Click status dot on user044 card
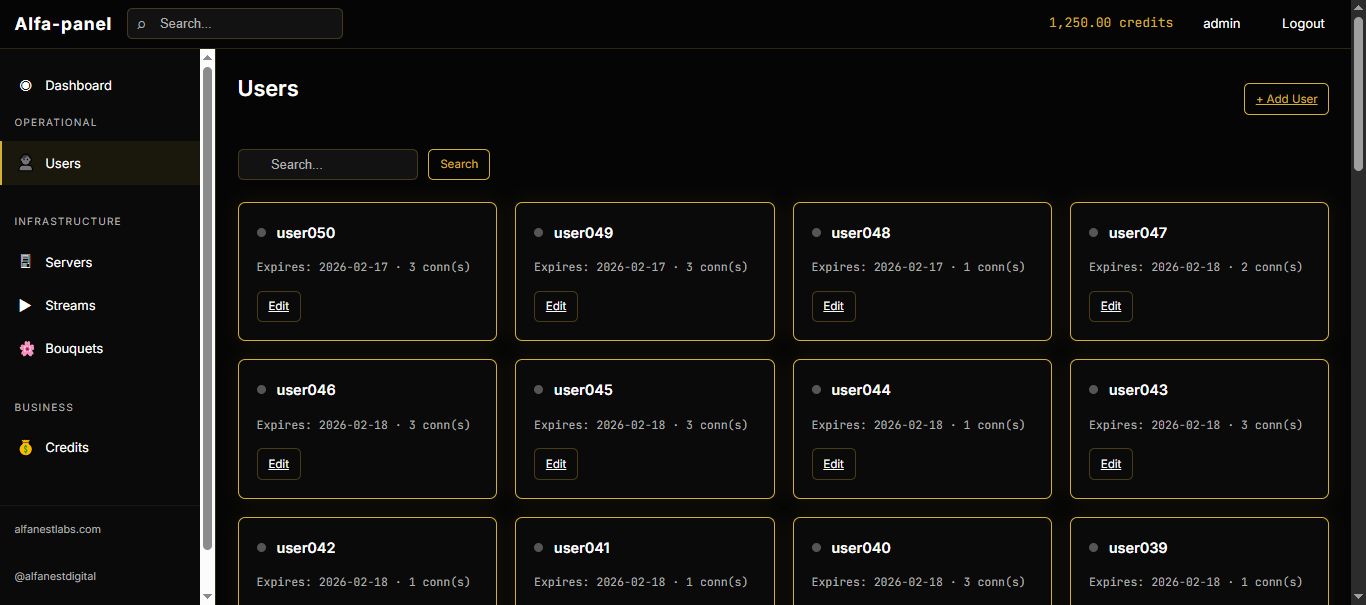The image size is (1366, 605). 816,390
